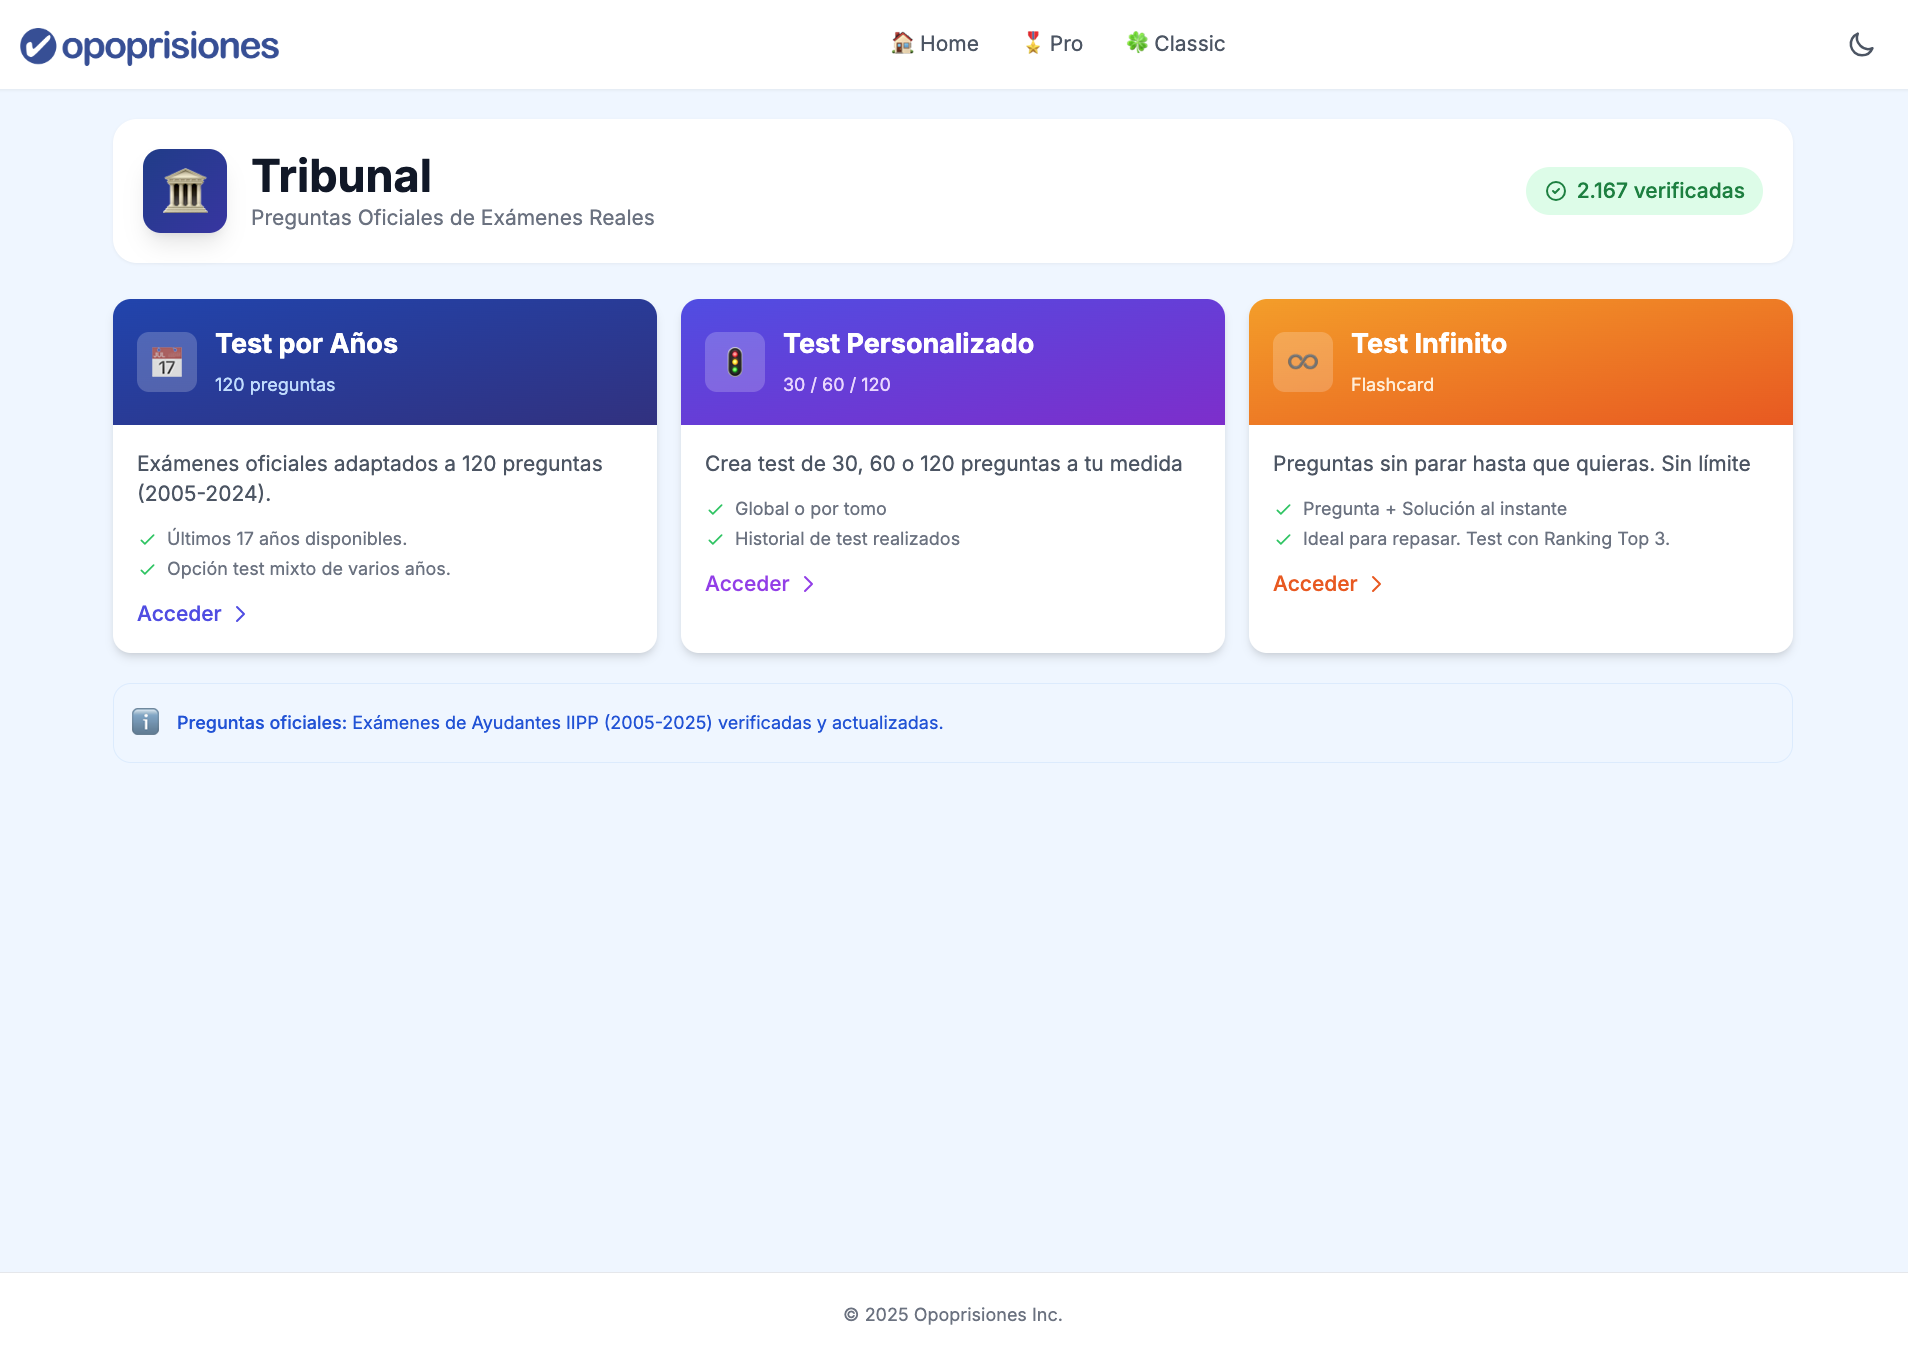Click the Opoprisiones checkmark logo icon

click(x=38, y=46)
